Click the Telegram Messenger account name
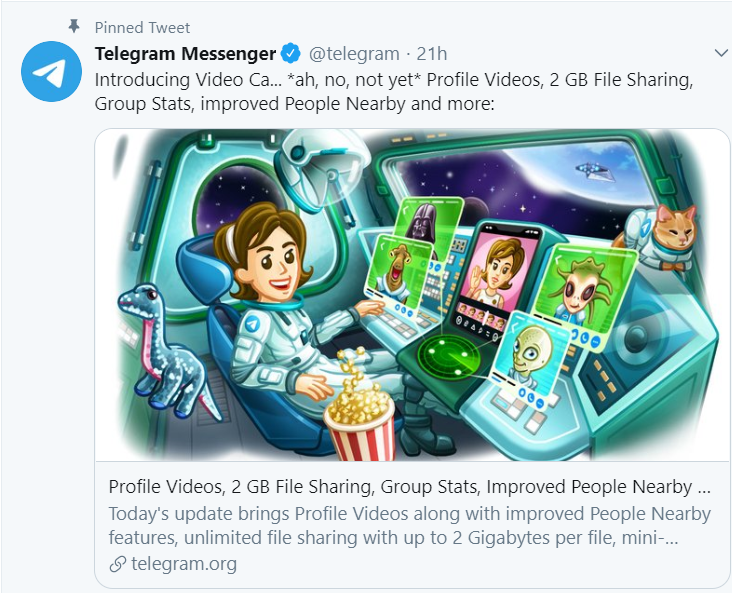 tap(185, 54)
